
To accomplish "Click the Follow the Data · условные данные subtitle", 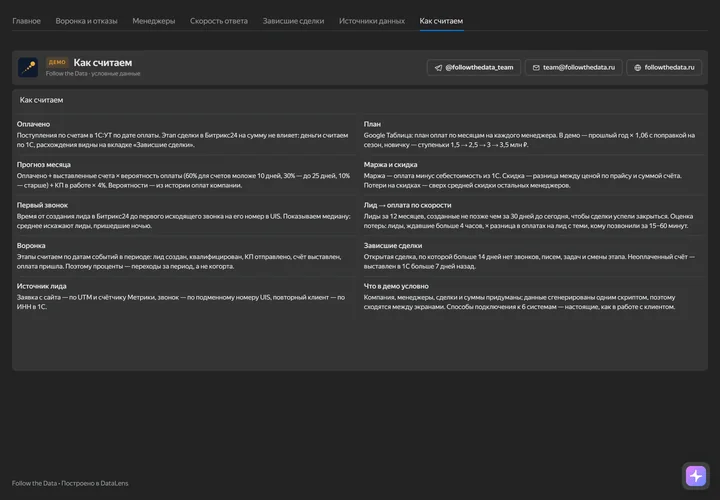I will pyautogui.click(x=93, y=73).
